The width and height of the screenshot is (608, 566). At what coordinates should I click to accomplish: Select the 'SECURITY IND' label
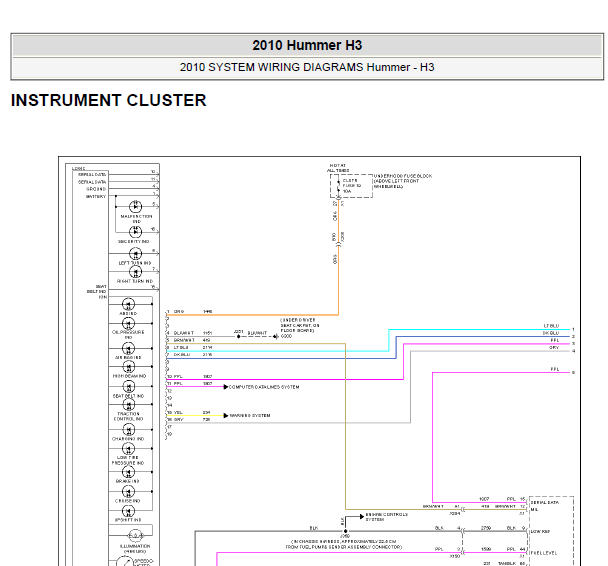[133, 242]
